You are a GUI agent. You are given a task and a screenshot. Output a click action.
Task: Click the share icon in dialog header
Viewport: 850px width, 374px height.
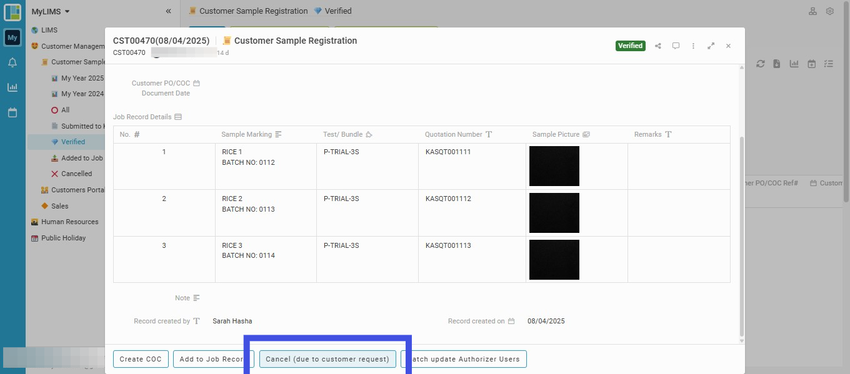click(658, 46)
